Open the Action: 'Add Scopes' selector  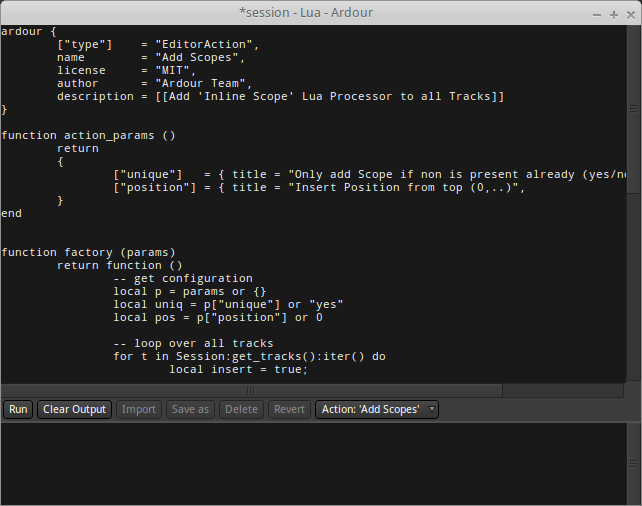pos(377,409)
